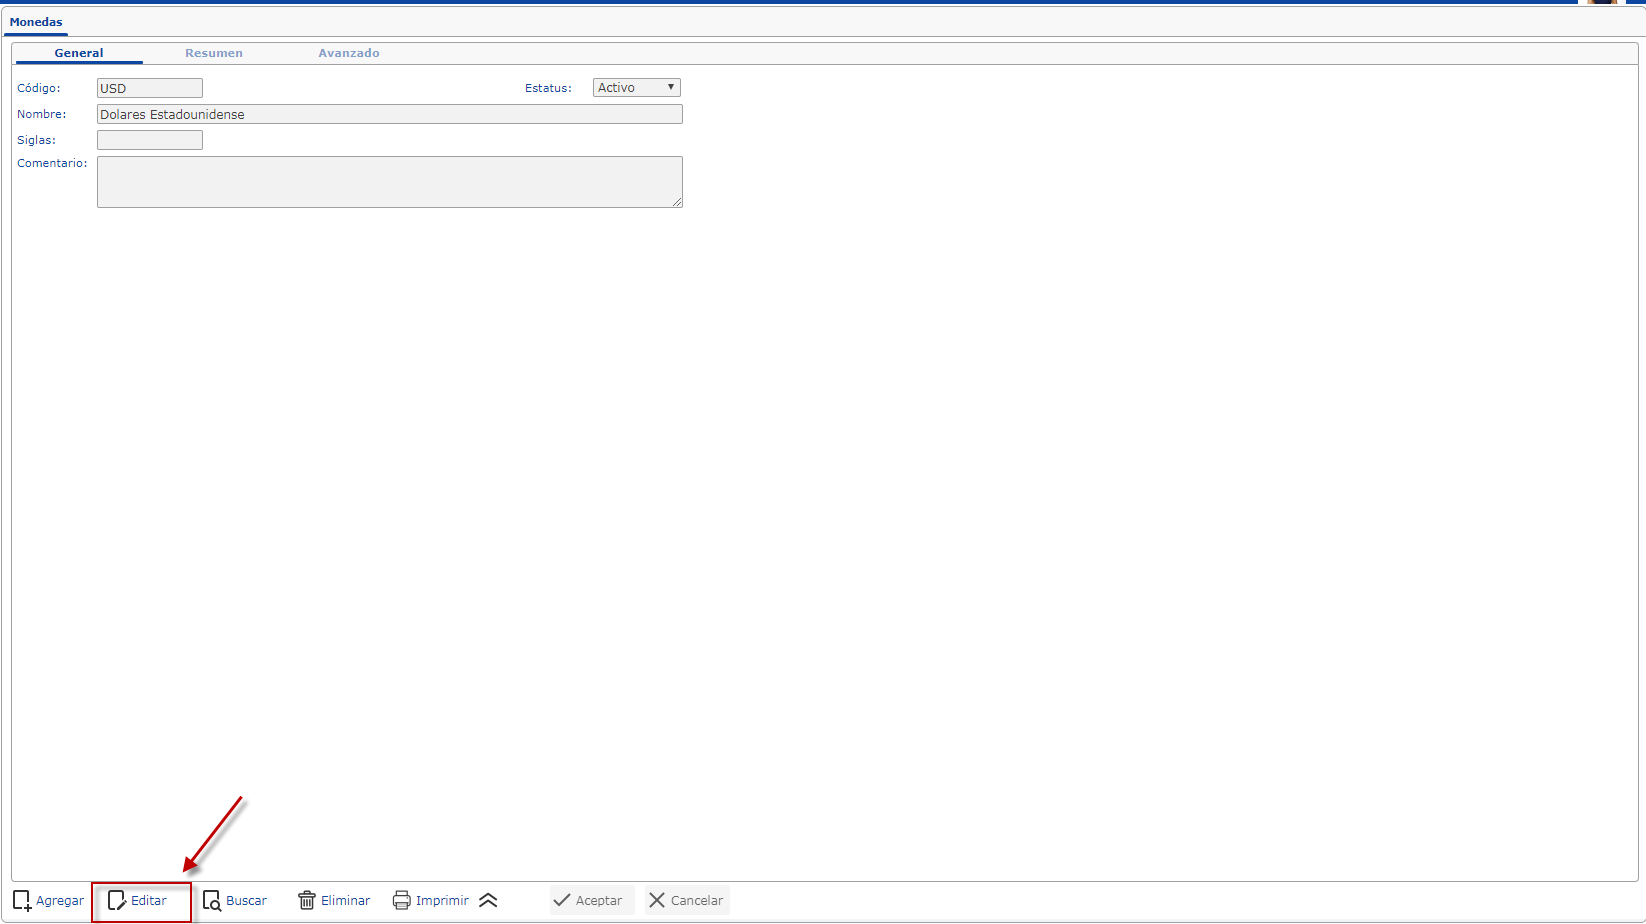Click the Agregar button label

point(60,901)
